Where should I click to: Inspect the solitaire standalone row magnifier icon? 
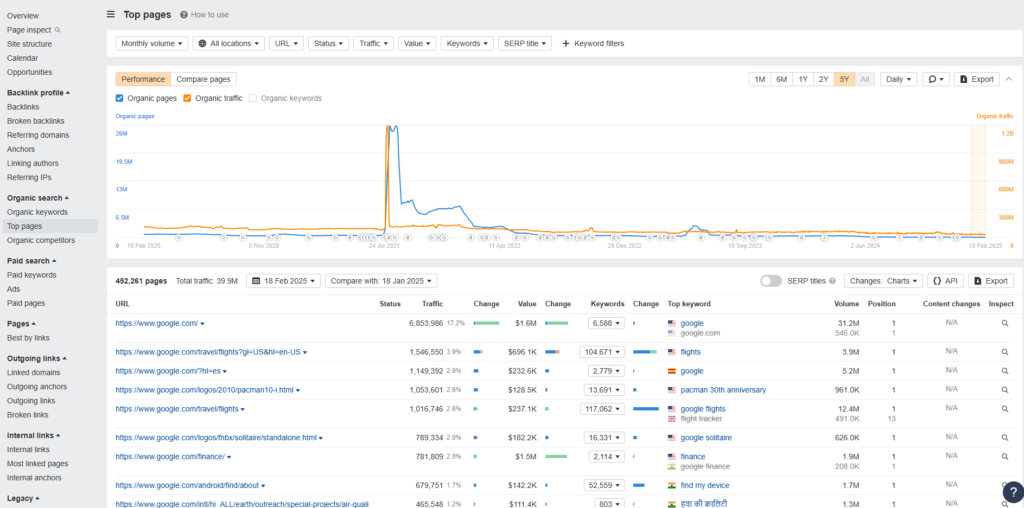coord(1004,437)
